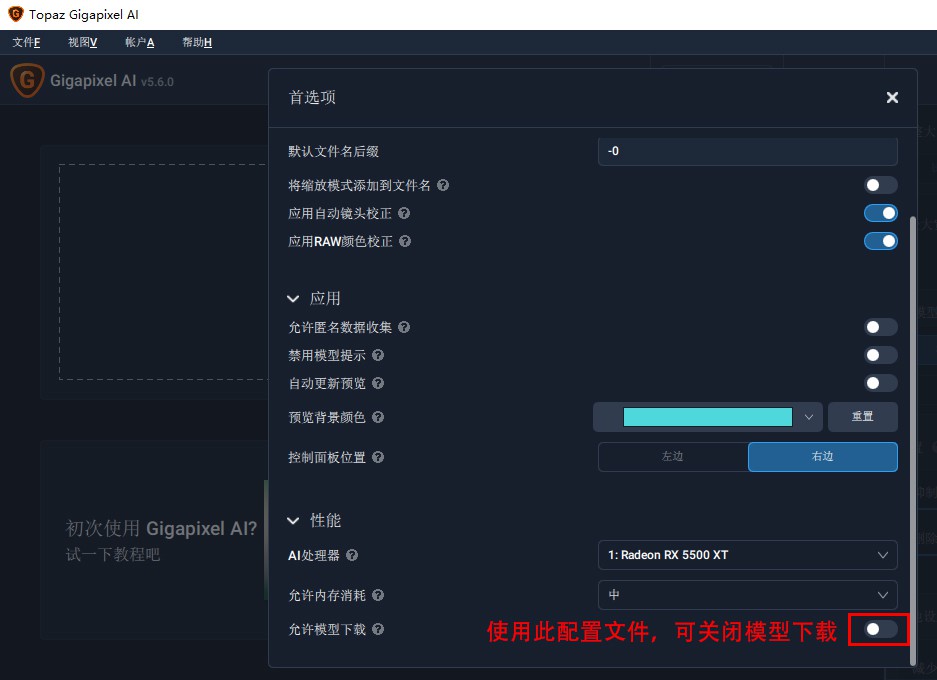Disable 应用RAW颜色校正 switch
The height and width of the screenshot is (680, 937).
click(x=880, y=241)
